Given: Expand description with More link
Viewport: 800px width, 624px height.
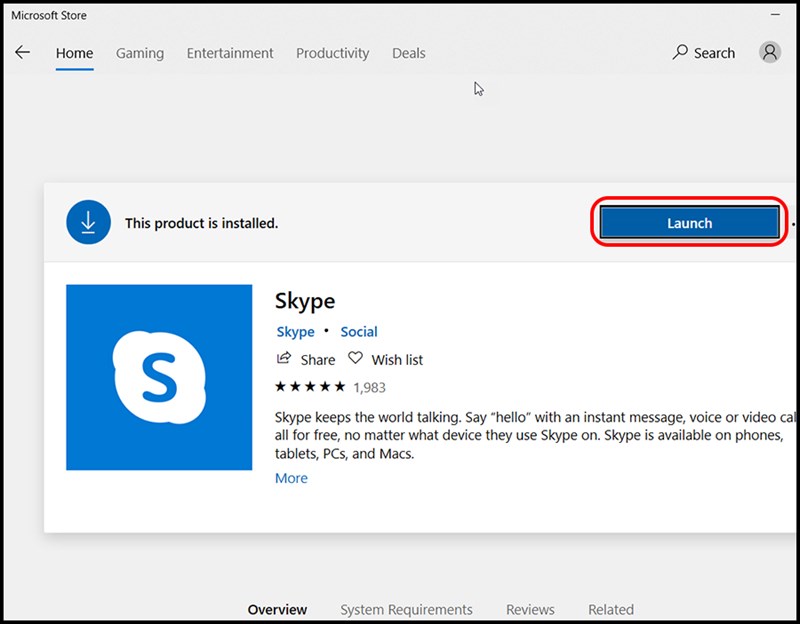Looking at the screenshot, I should (x=291, y=478).
